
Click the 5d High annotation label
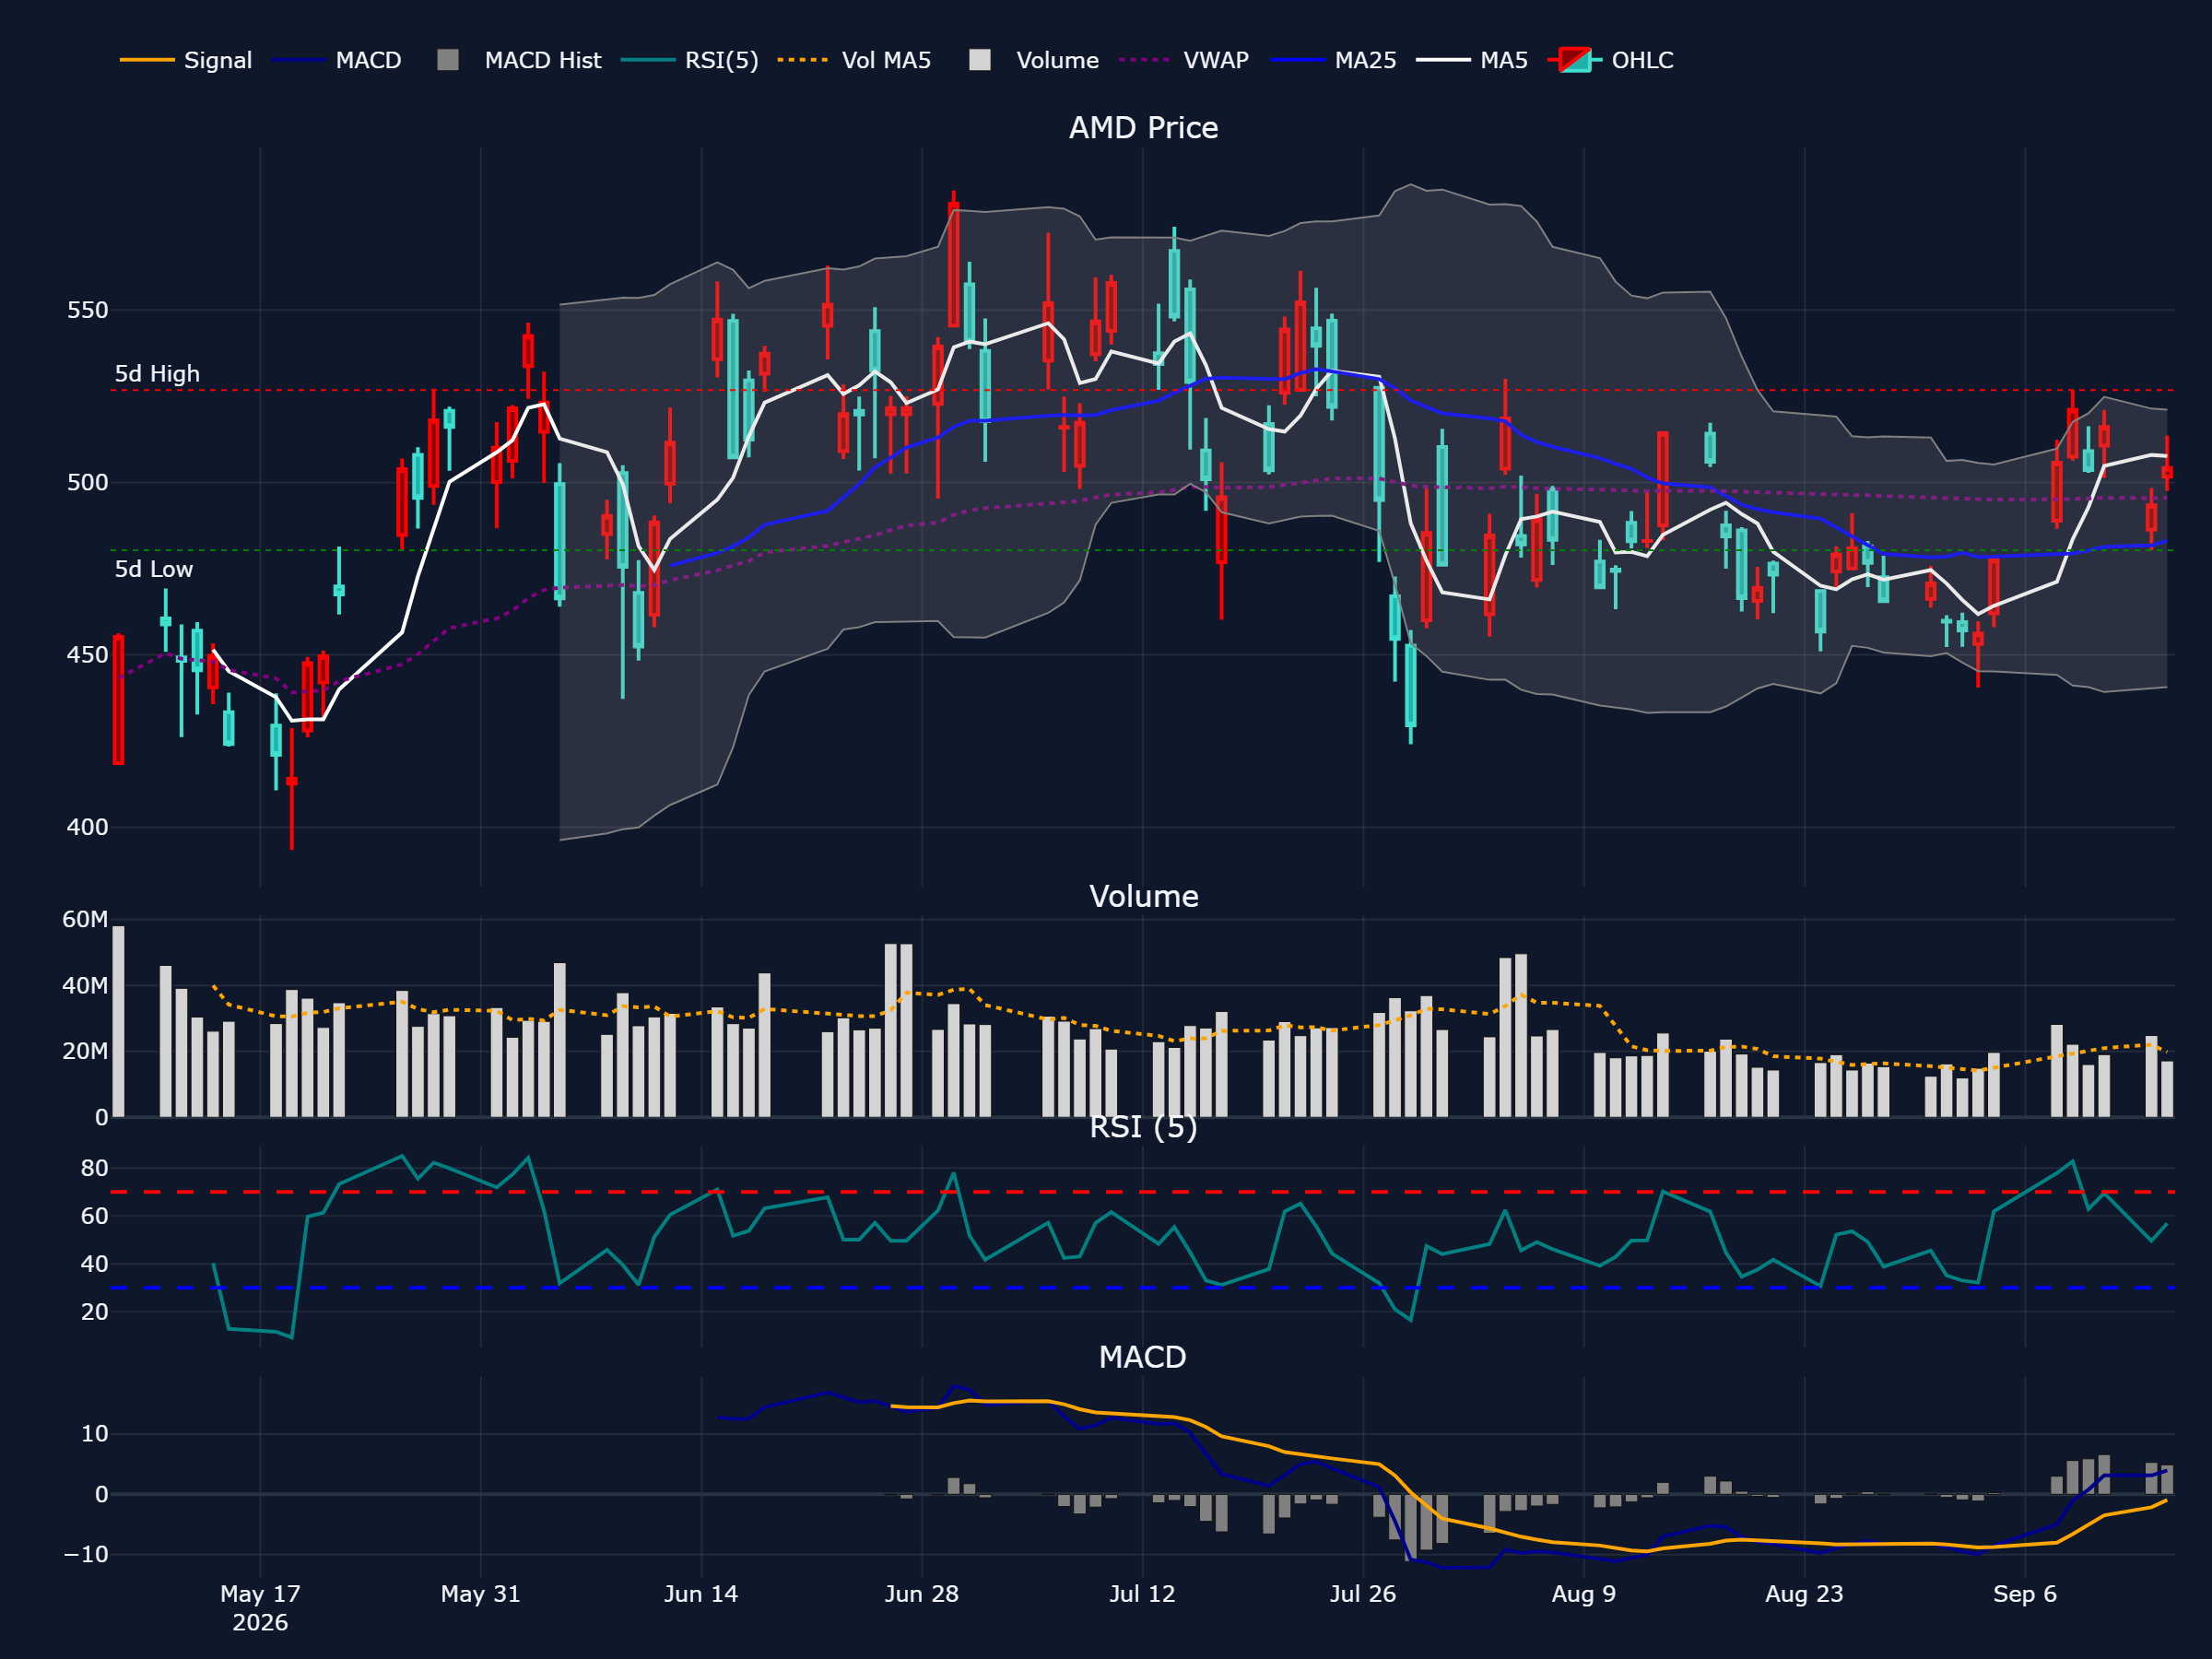coord(157,374)
